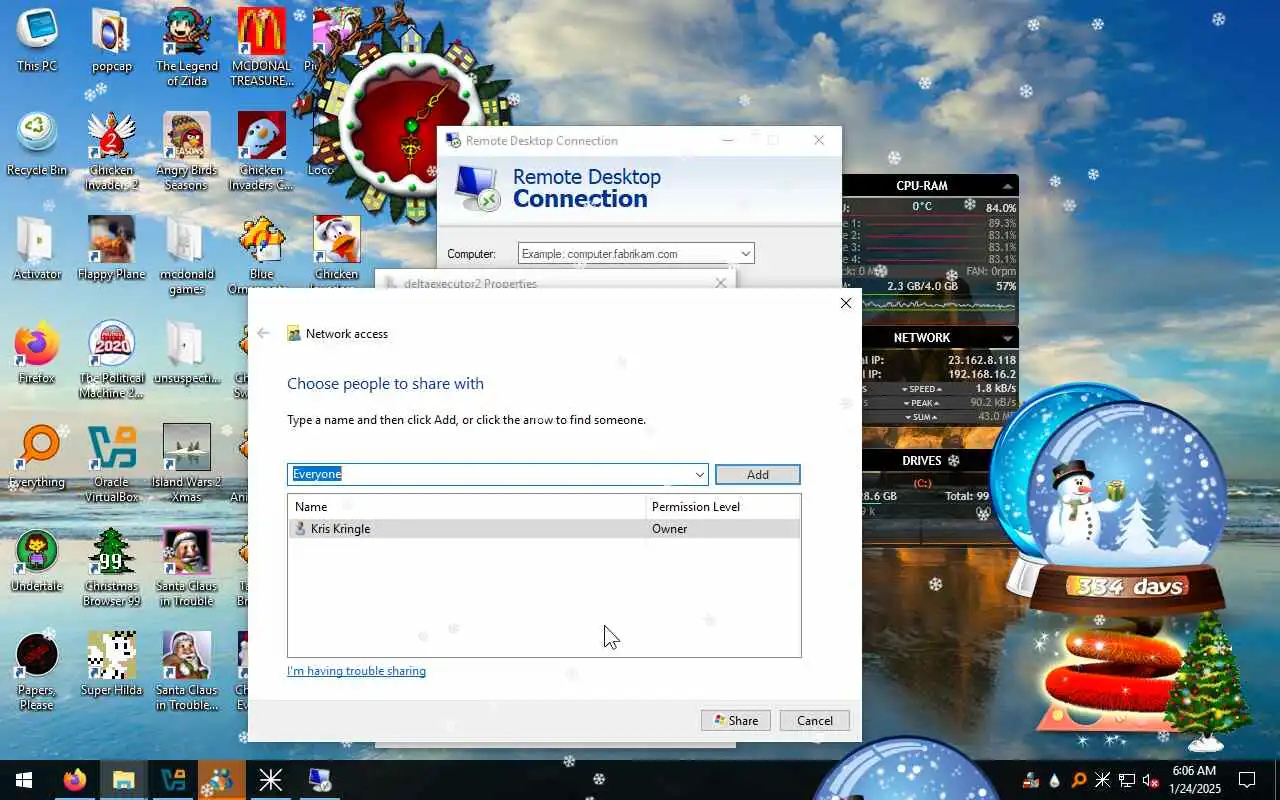The width and height of the screenshot is (1280, 800).
Task: Open the Everything search icon in system tray
Action: (x=1079, y=780)
